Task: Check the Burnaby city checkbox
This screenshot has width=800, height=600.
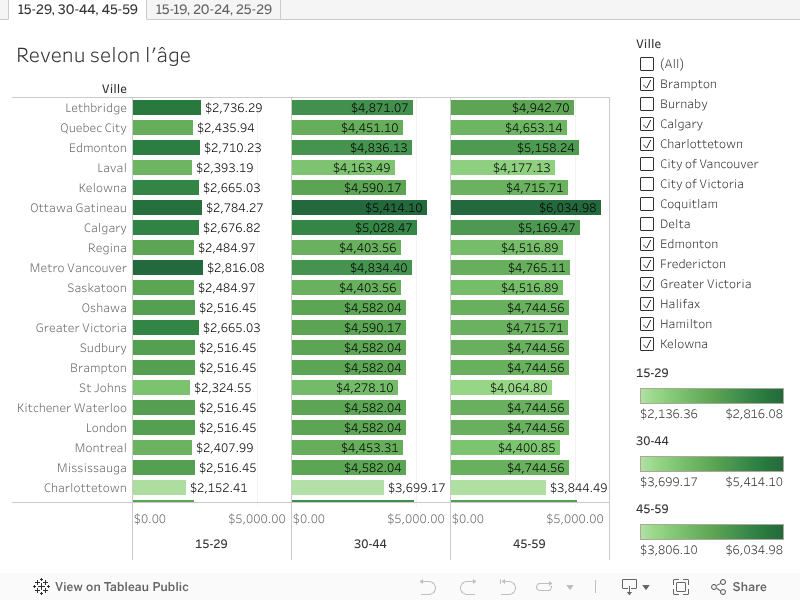Action: [x=647, y=104]
